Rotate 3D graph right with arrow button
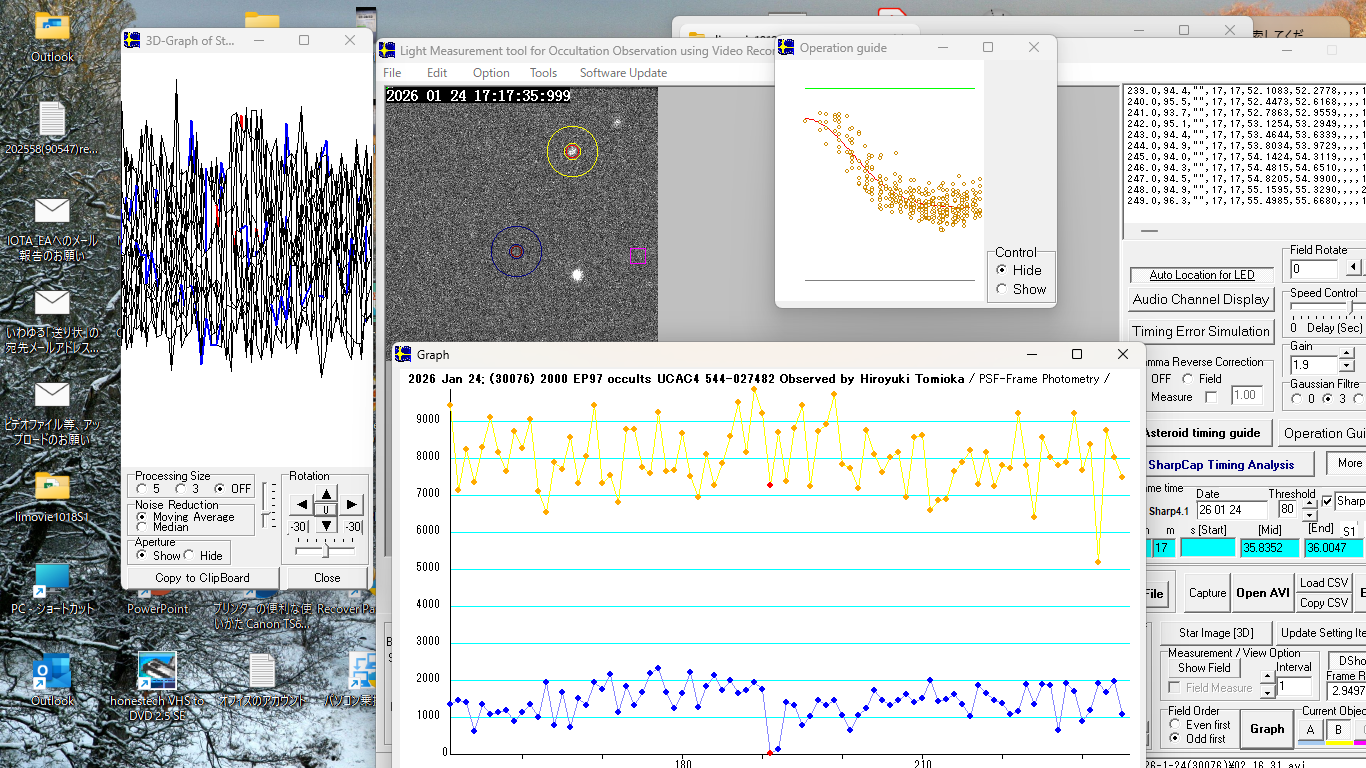Screen dimensions: 1366x768 point(352,504)
